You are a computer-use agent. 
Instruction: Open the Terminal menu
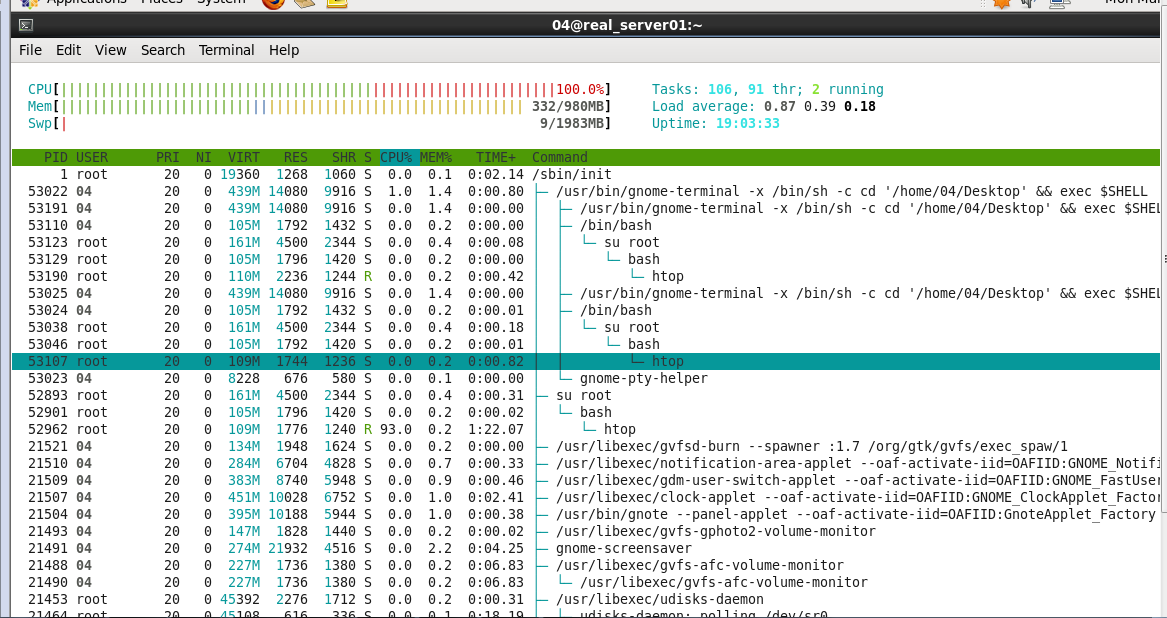[226, 50]
